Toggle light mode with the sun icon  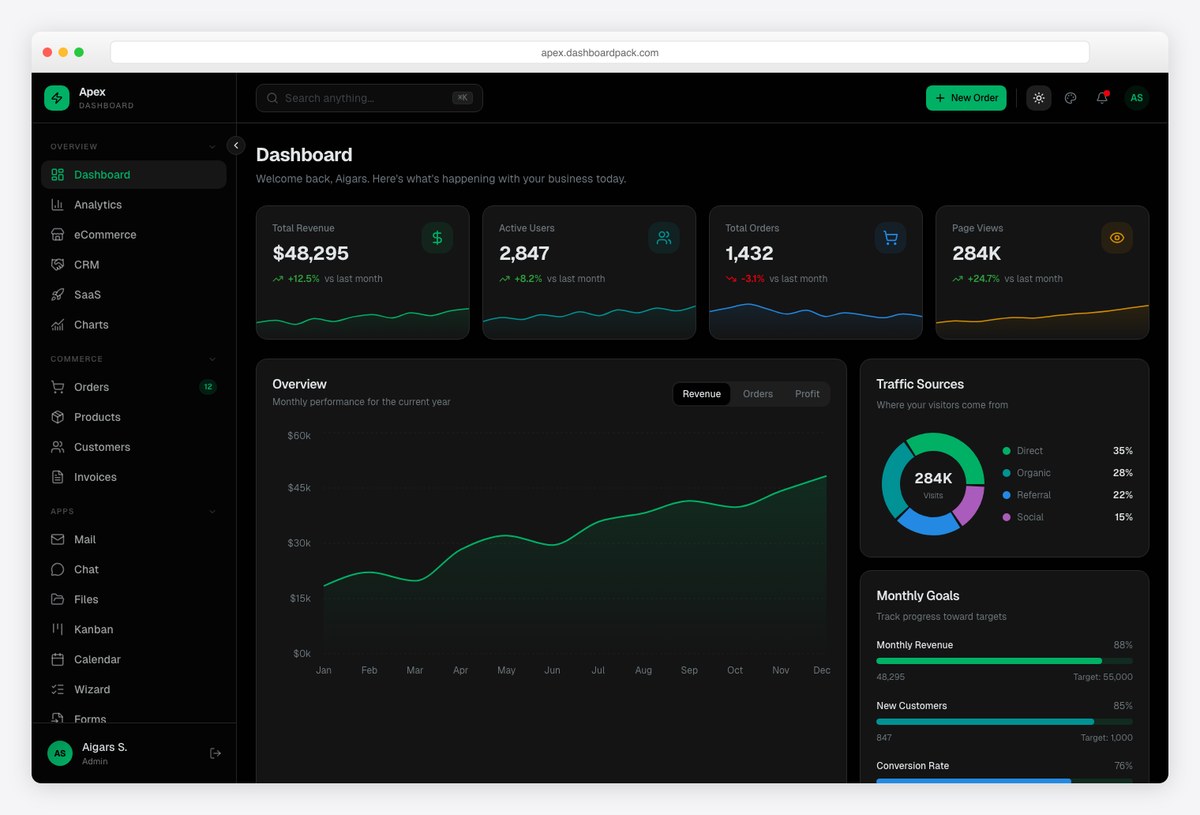(x=1039, y=98)
